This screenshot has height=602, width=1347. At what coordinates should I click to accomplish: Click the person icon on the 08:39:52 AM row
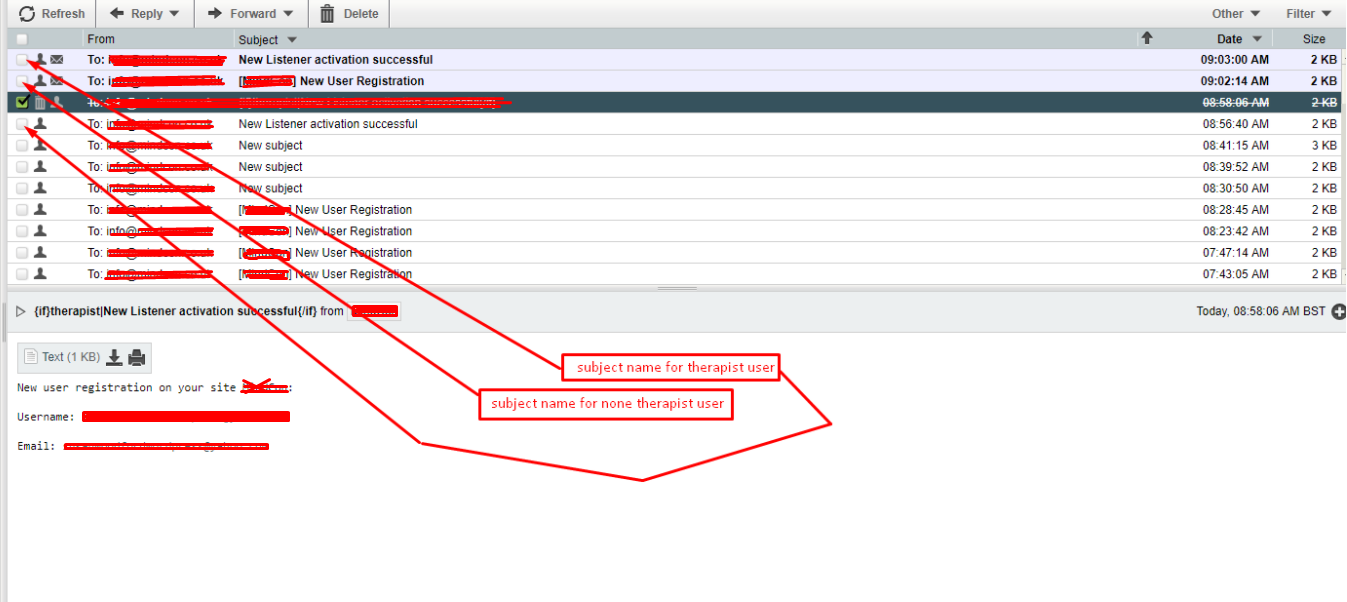pos(40,167)
